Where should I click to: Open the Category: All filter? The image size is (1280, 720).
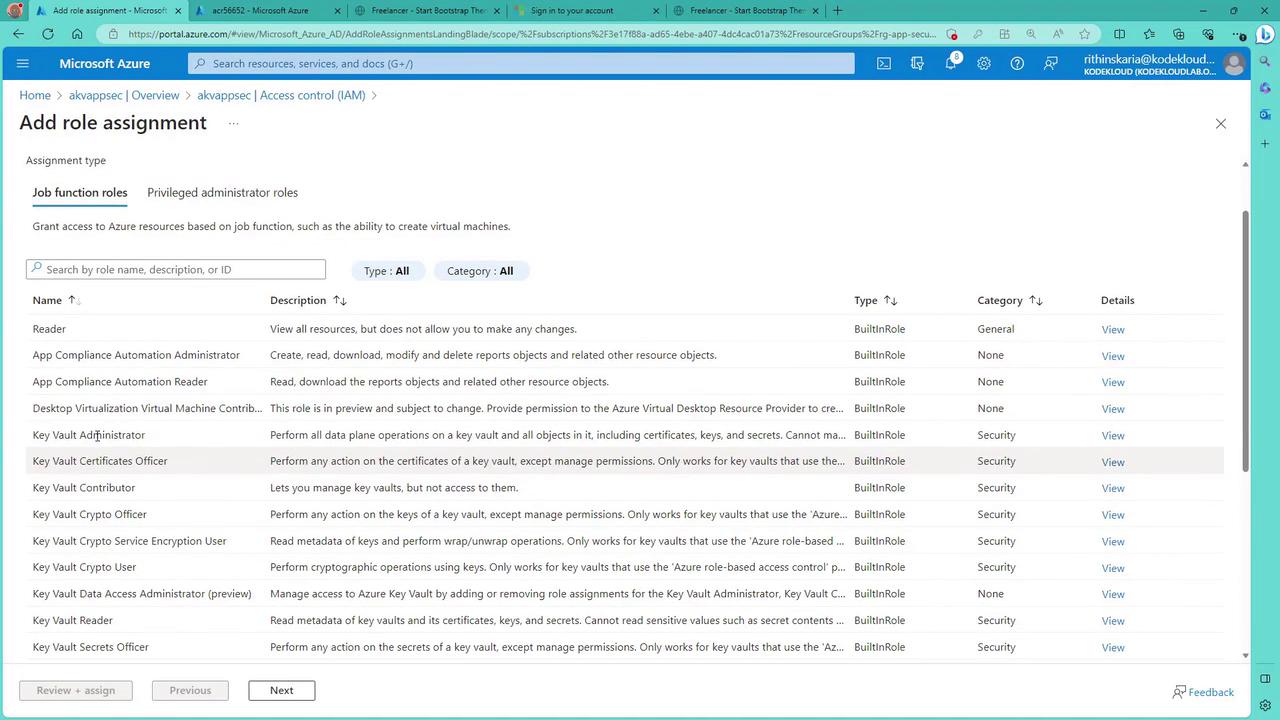(481, 271)
